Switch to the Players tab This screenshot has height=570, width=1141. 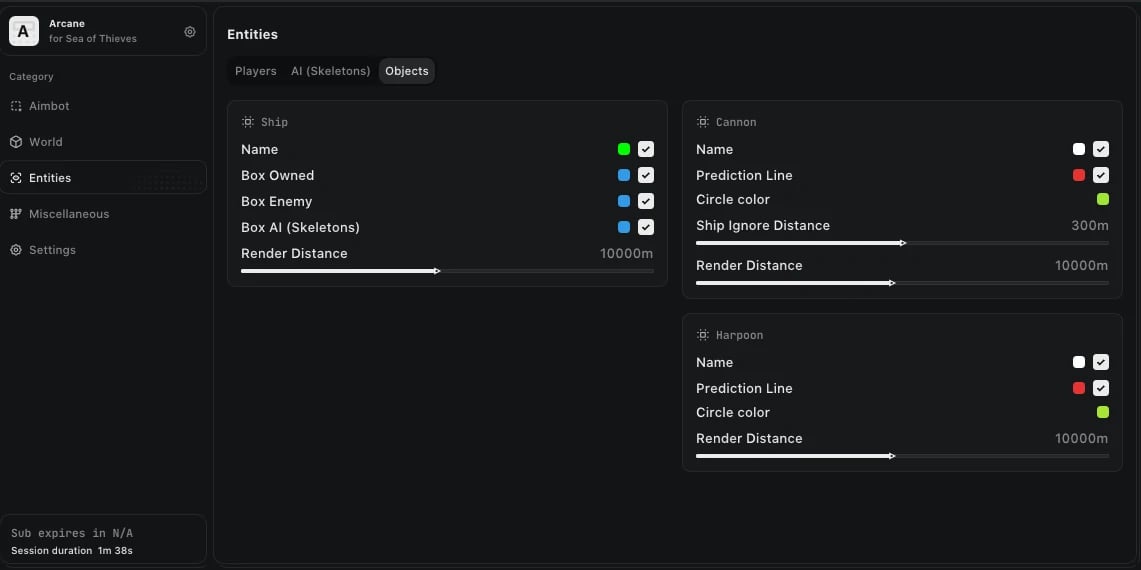[255, 71]
